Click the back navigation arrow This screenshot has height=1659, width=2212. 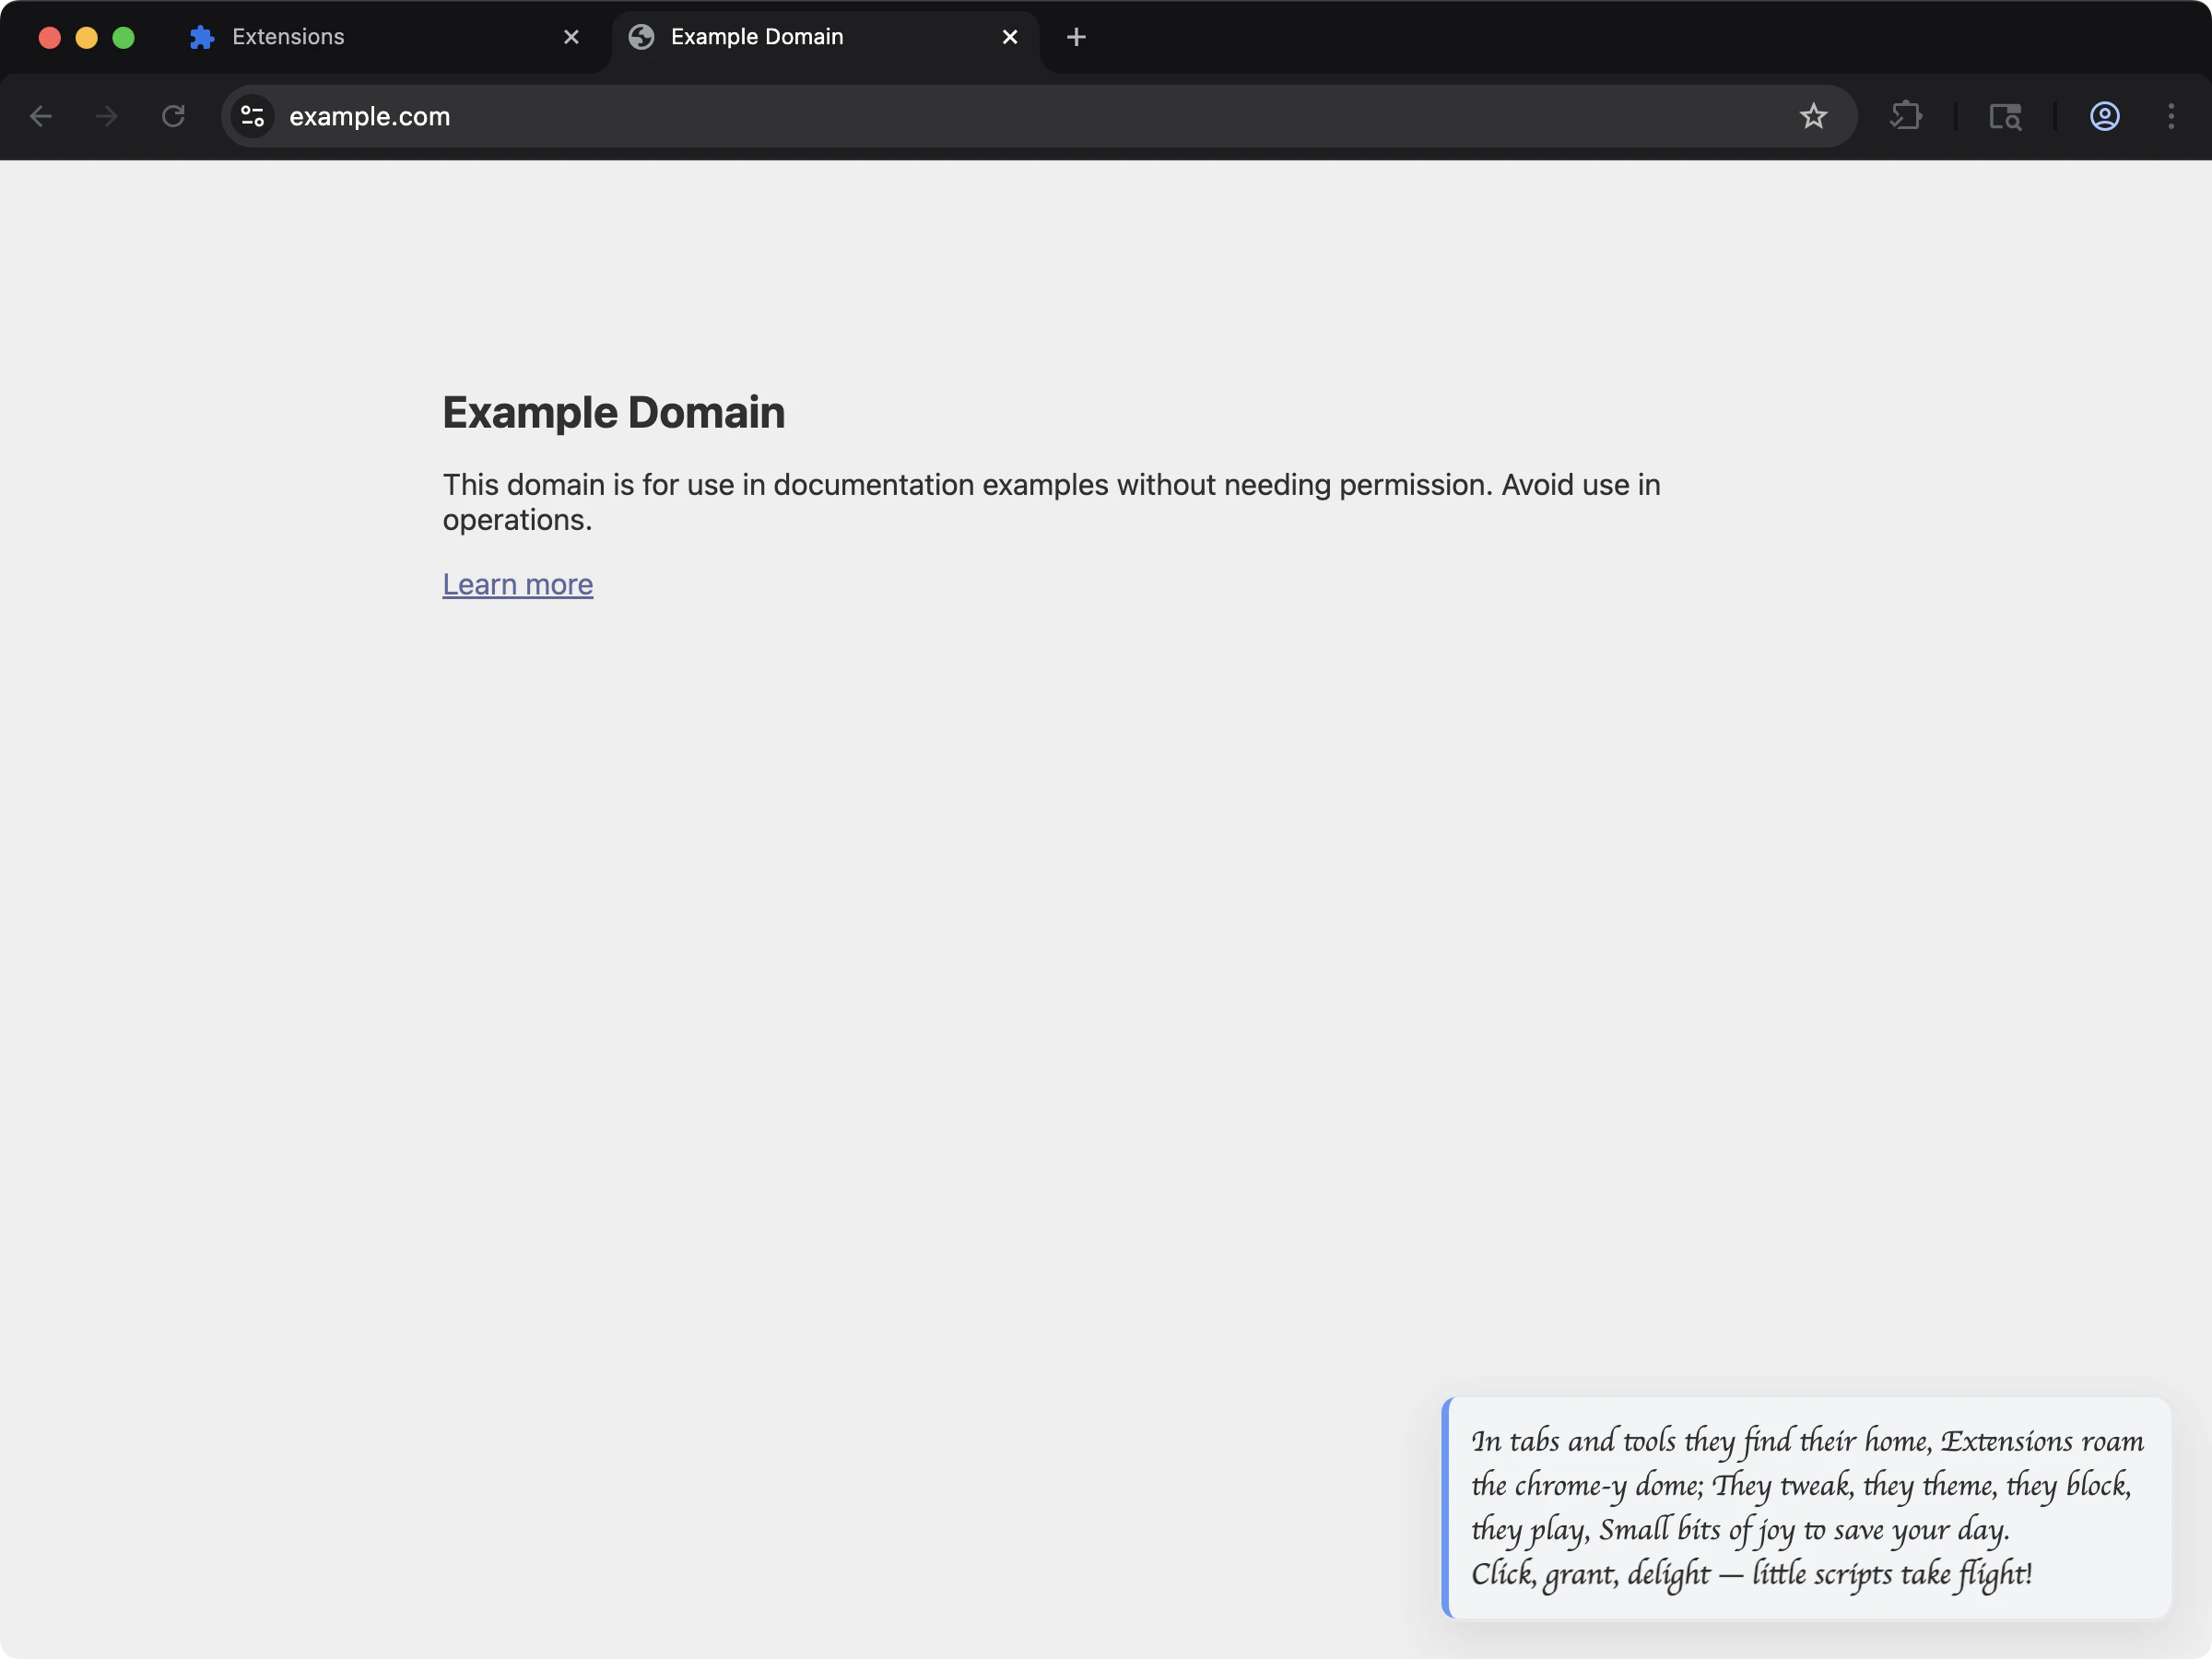point(41,116)
